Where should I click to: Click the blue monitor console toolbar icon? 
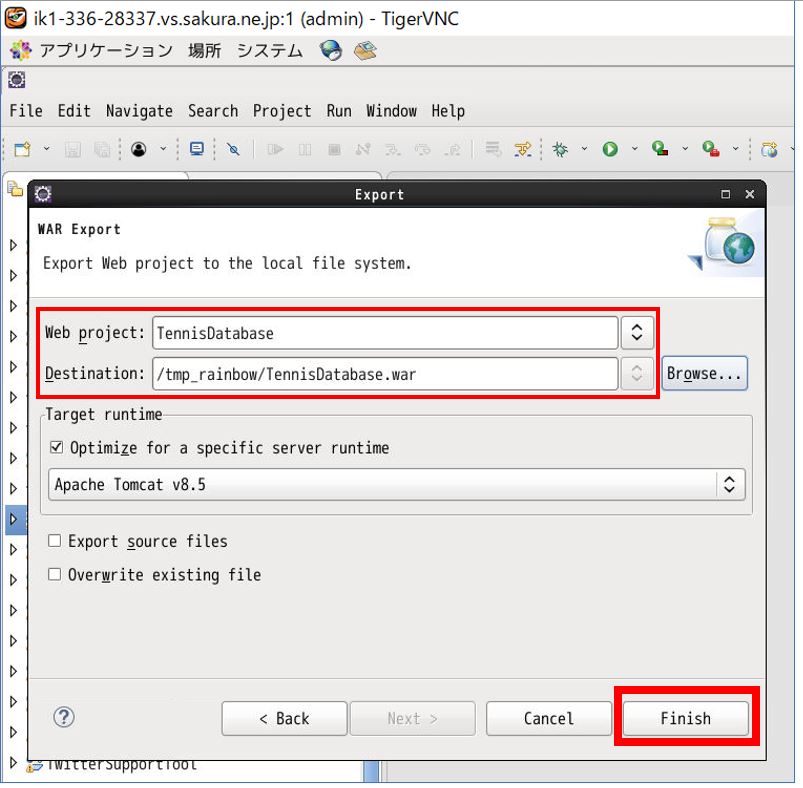tap(197, 149)
